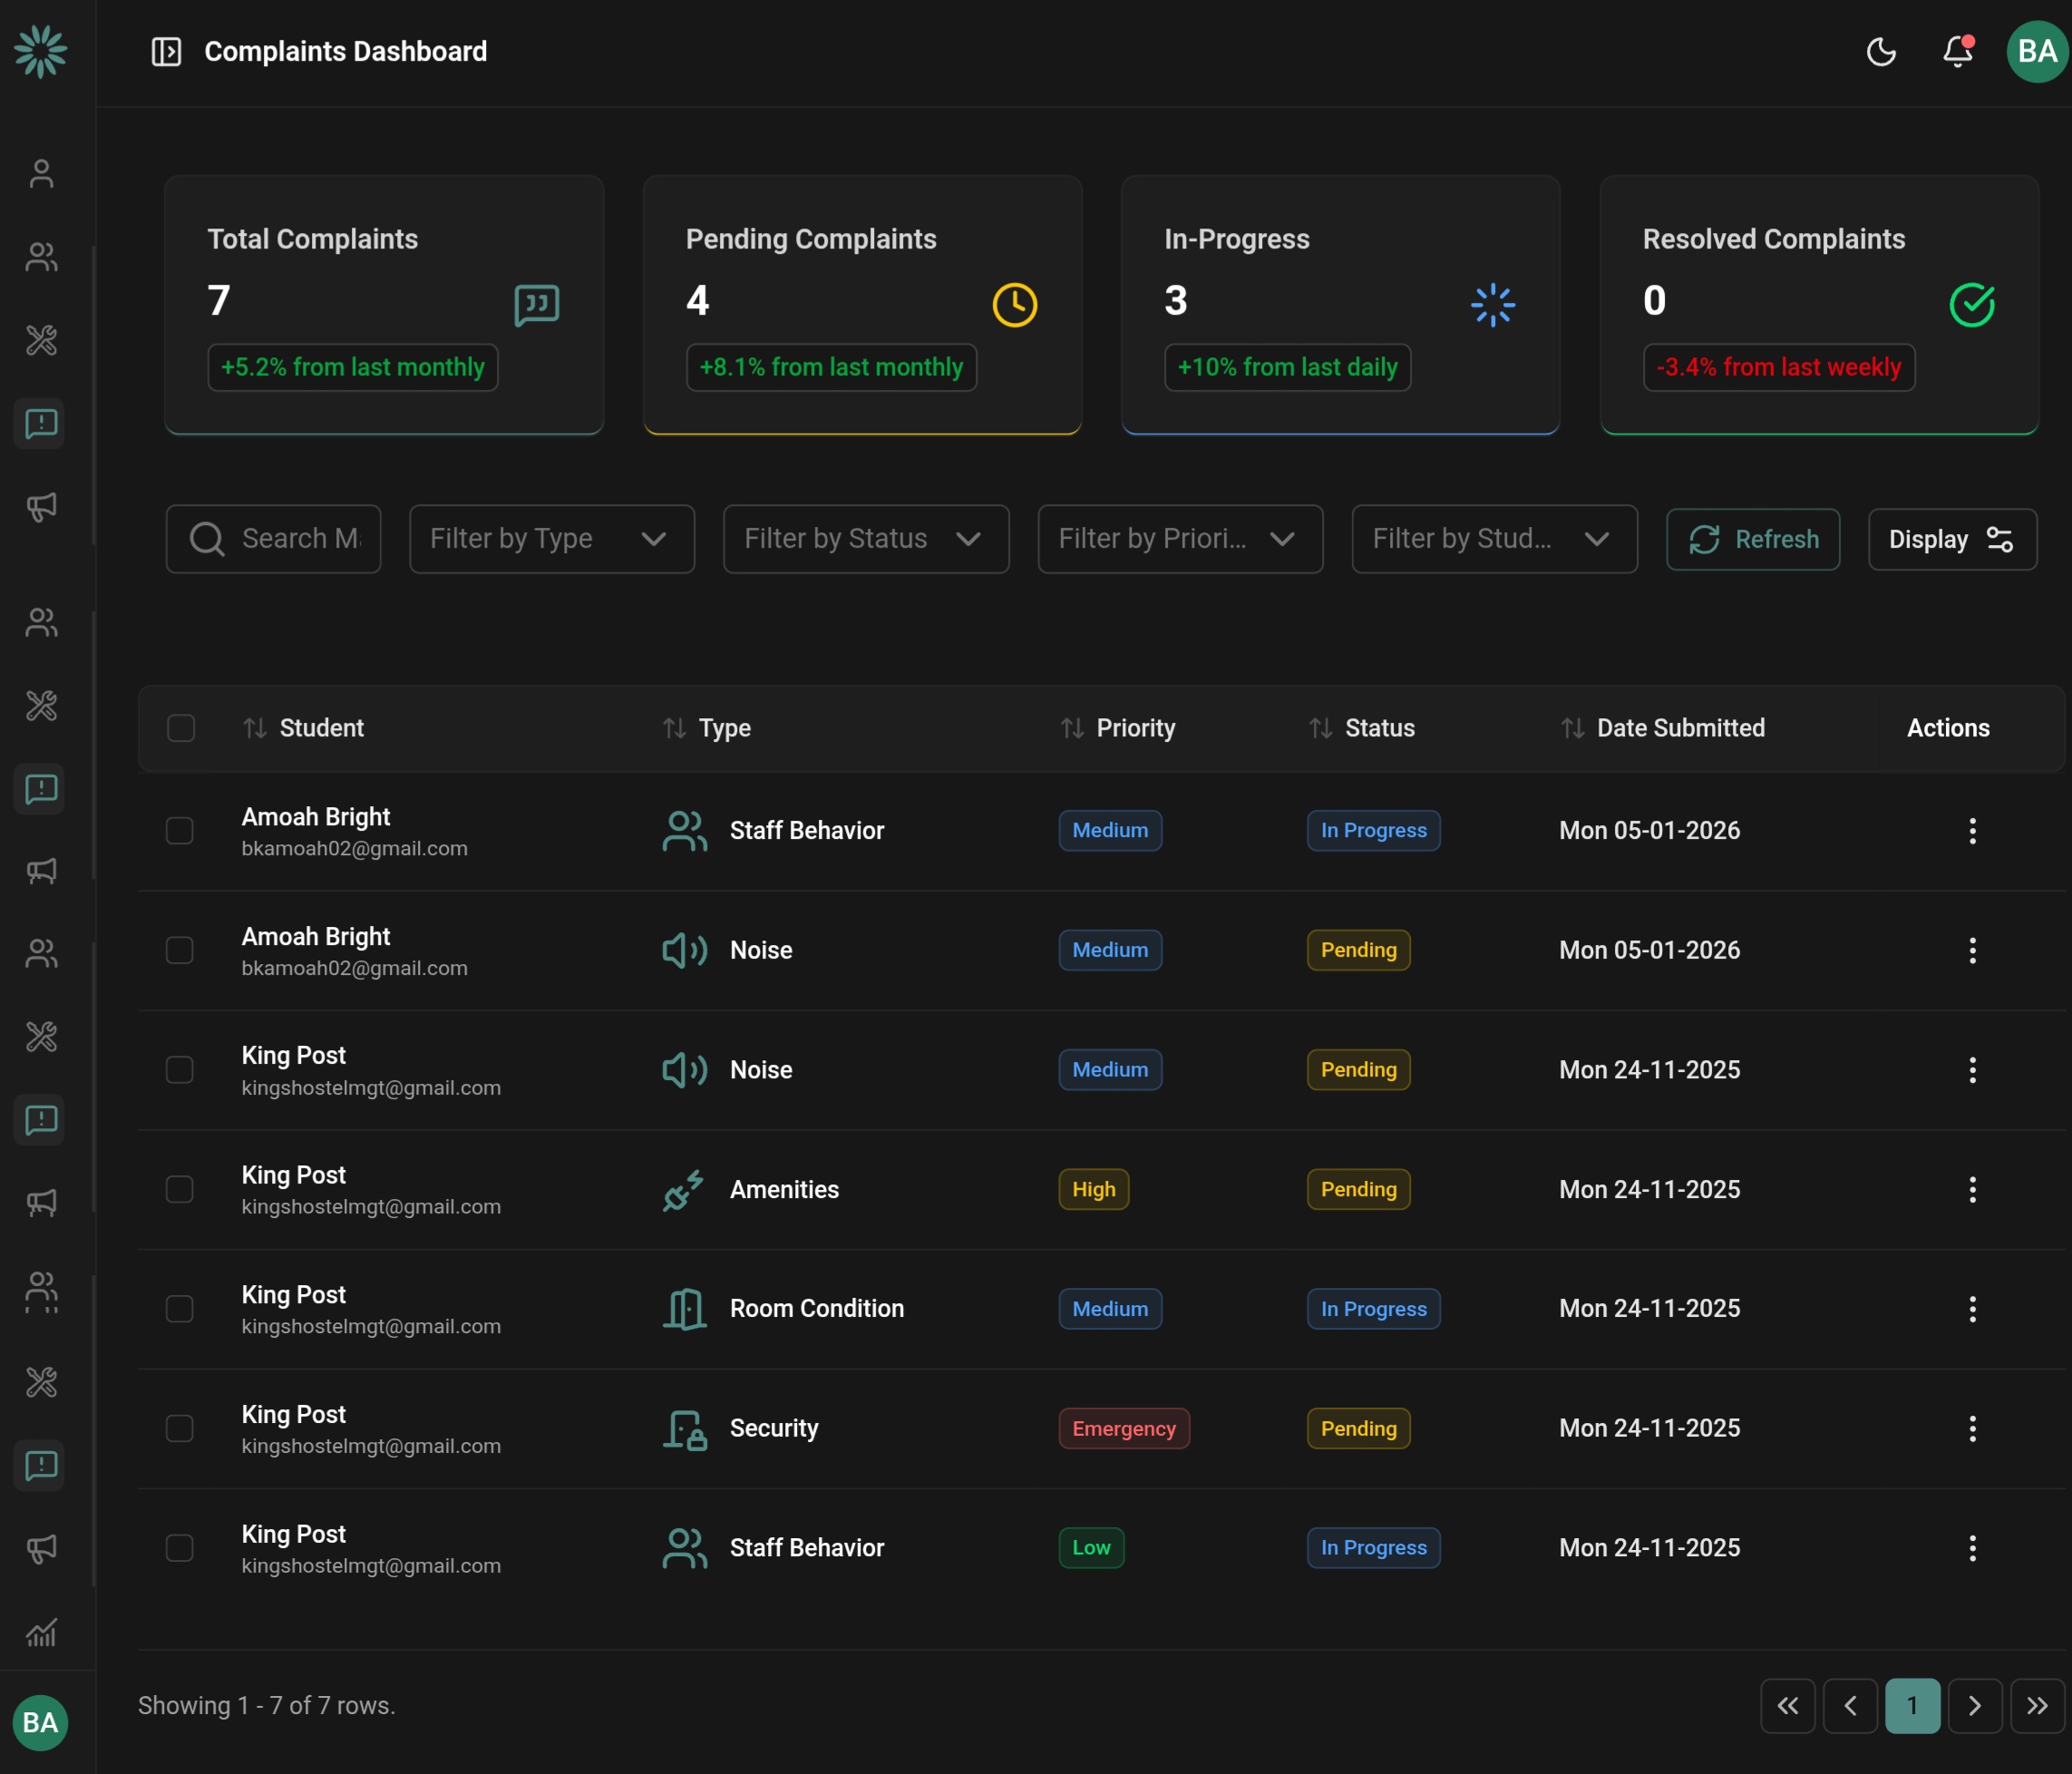Open the Filter by Status dropdown
2072x1774 pixels.
pyautogui.click(x=865, y=539)
